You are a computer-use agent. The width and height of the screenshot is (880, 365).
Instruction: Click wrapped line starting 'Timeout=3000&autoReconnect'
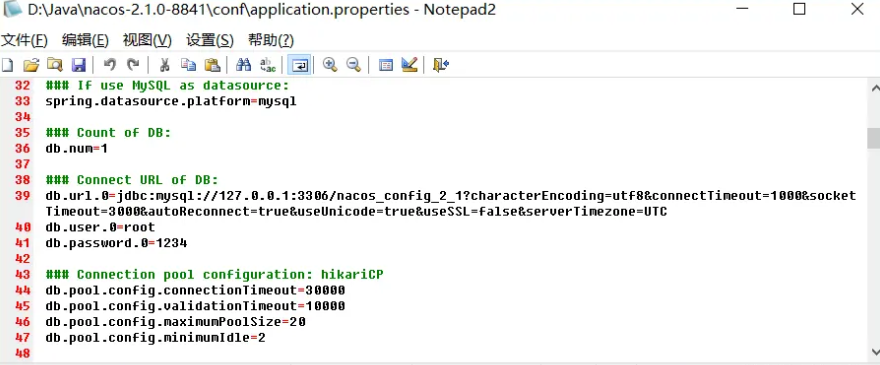pos(356,212)
